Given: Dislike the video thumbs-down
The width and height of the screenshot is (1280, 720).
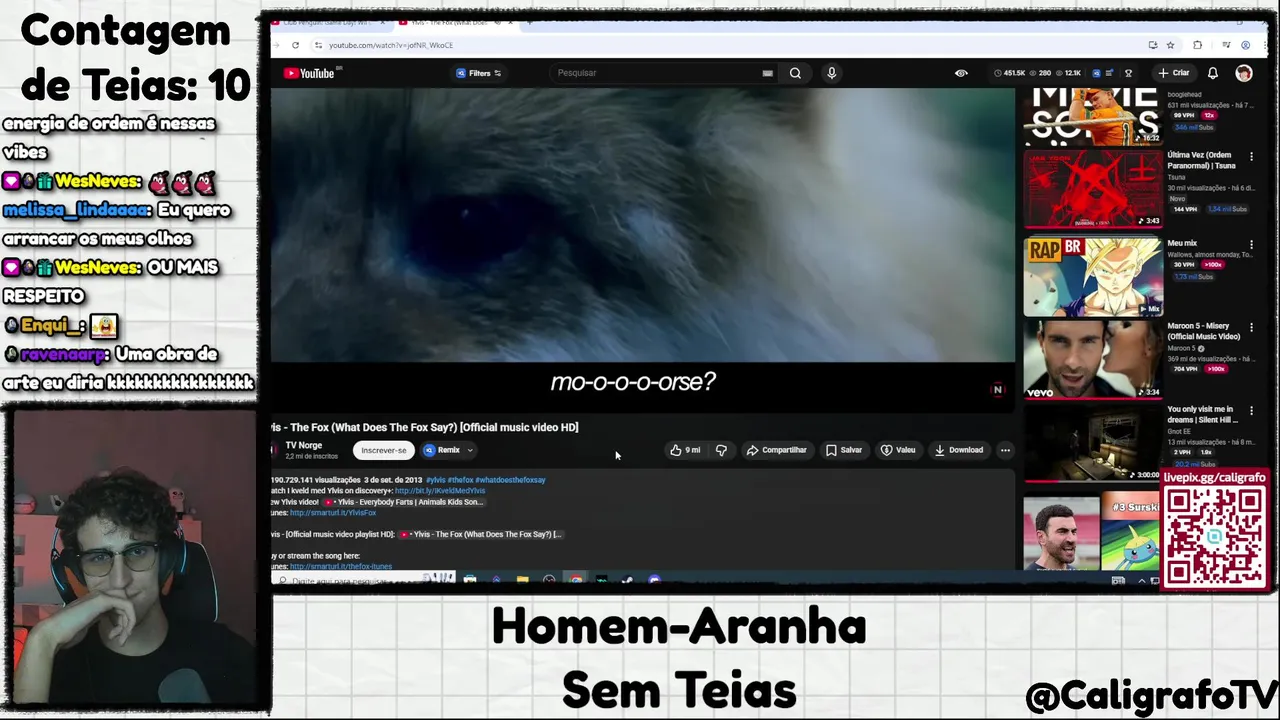Looking at the screenshot, I should [721, 450].
